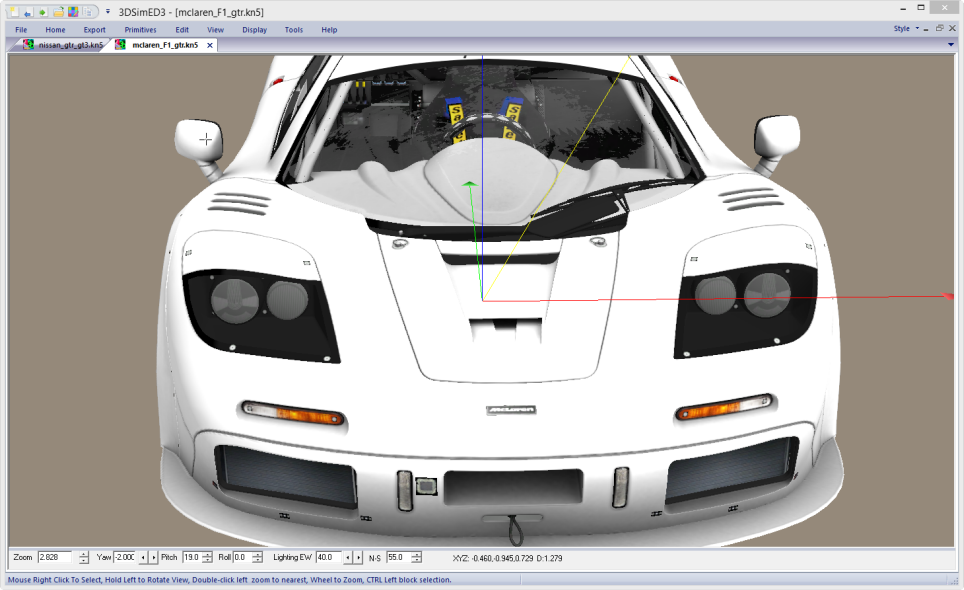Click the Zoom spinner up arrow
The image size is (964, 590).
click(84, 554)
